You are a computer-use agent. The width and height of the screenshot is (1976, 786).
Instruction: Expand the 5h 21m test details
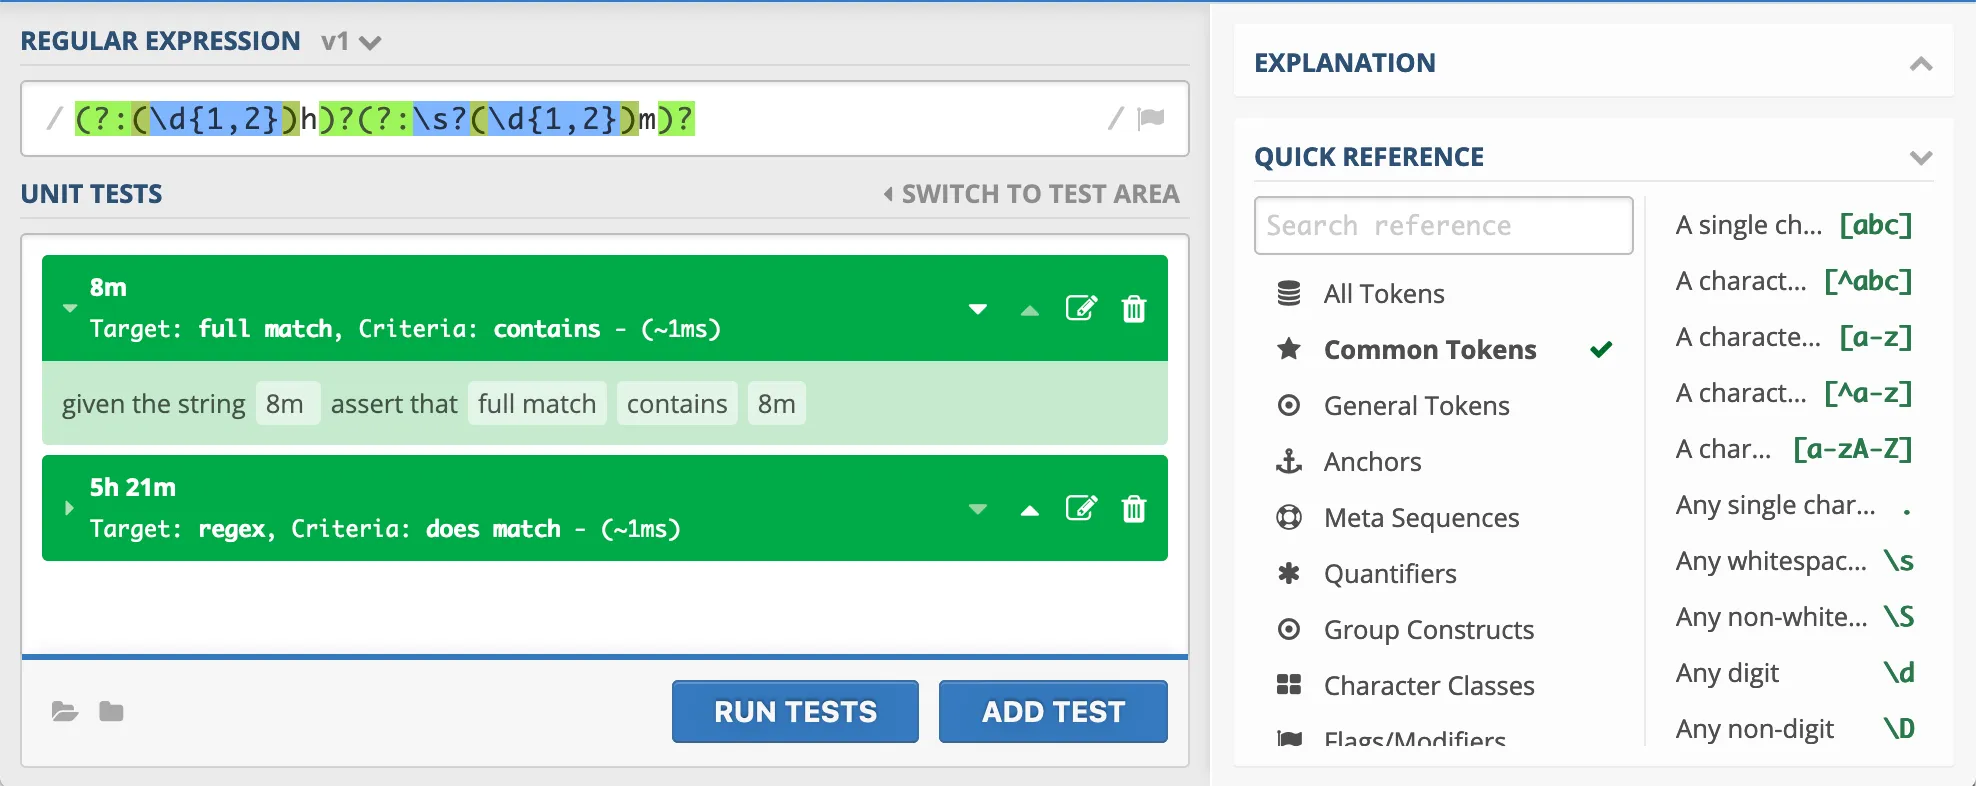click(x=69, y=508)
